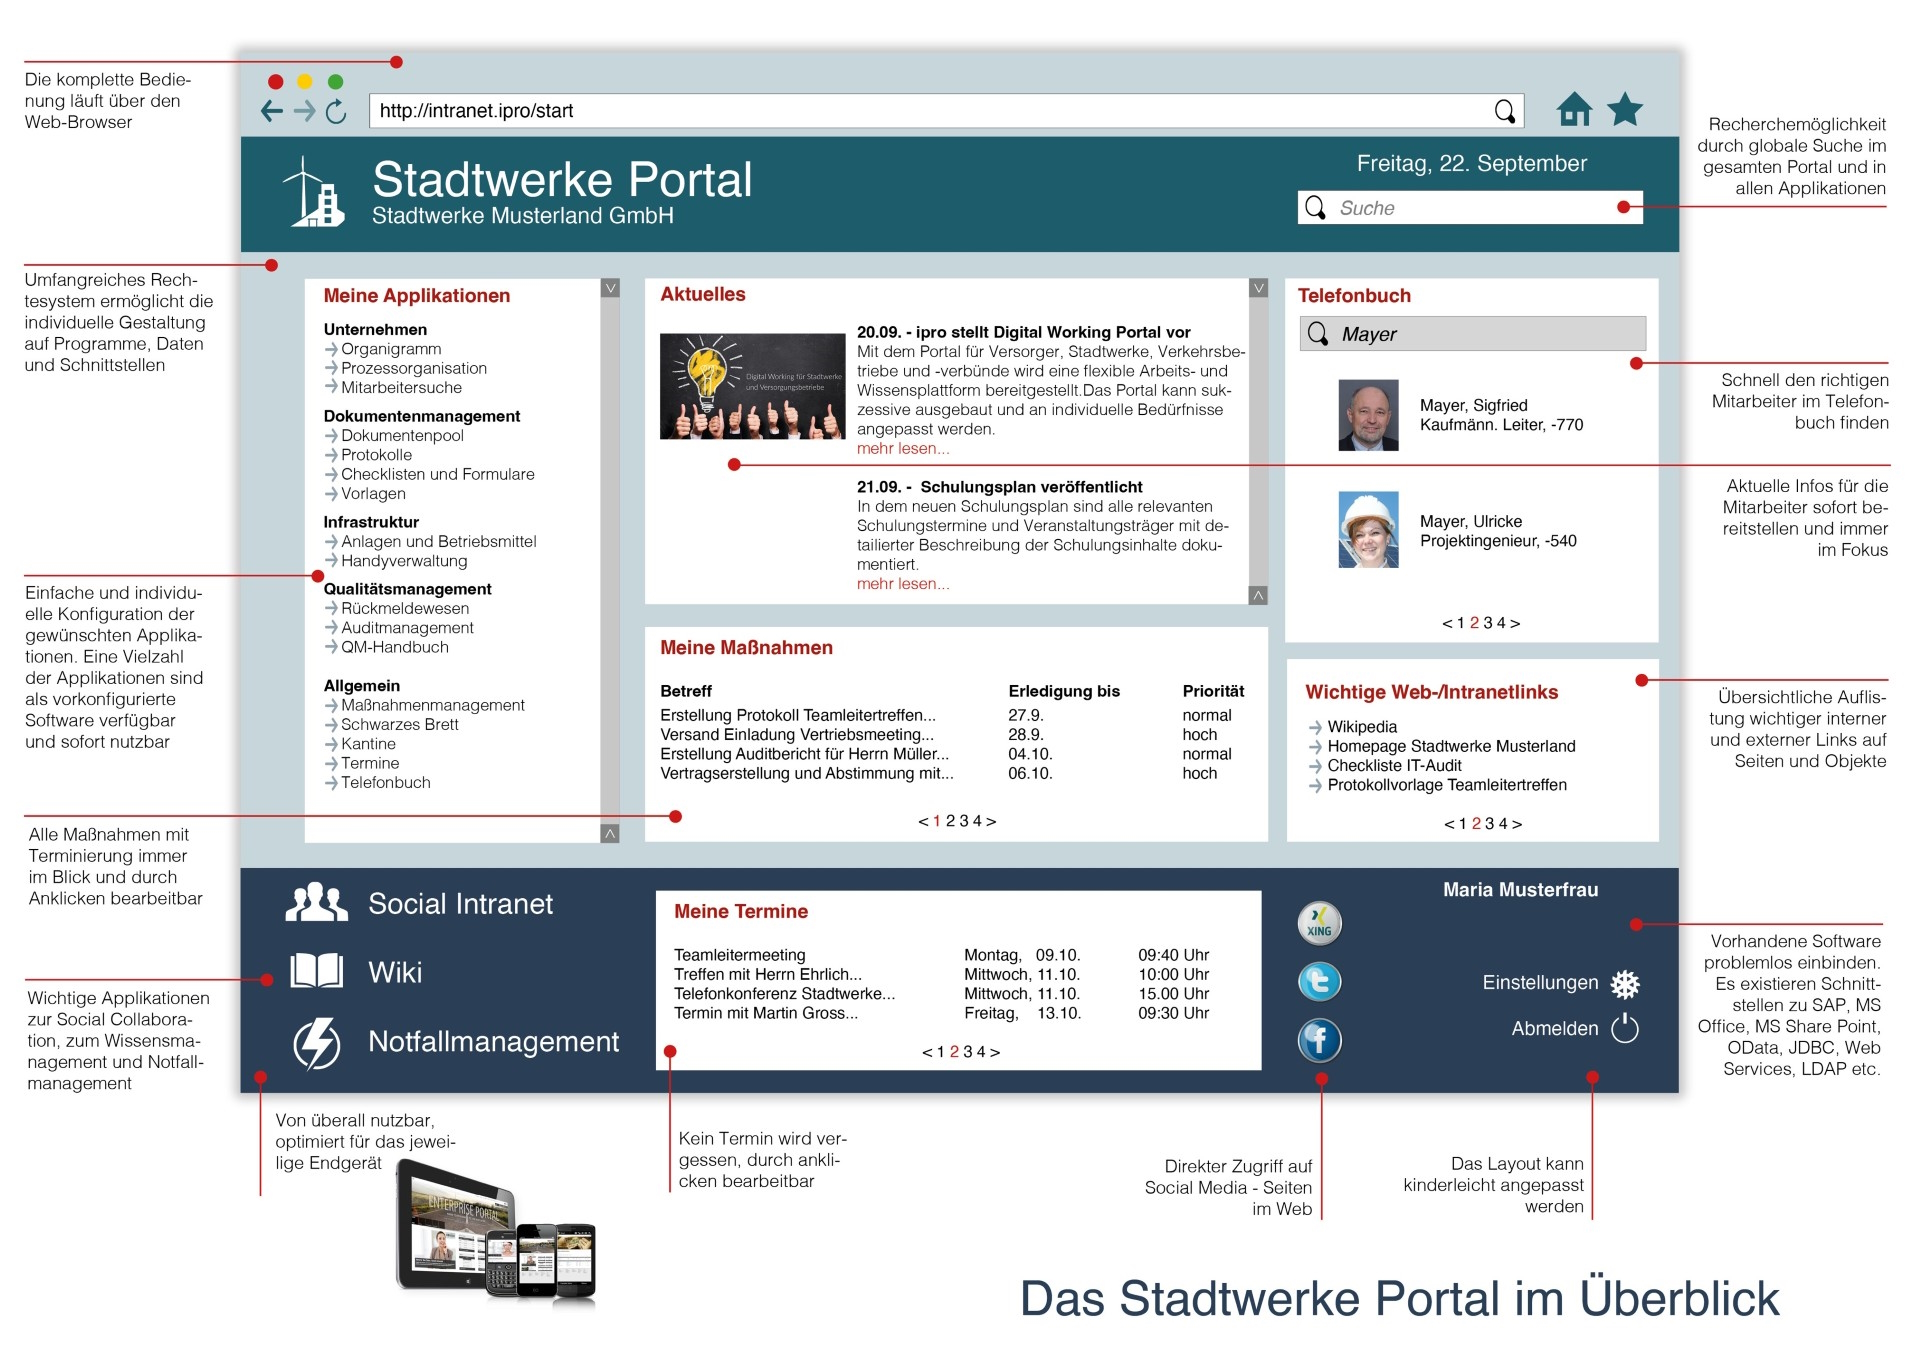Open the XING social media icon

[1319, 923]
